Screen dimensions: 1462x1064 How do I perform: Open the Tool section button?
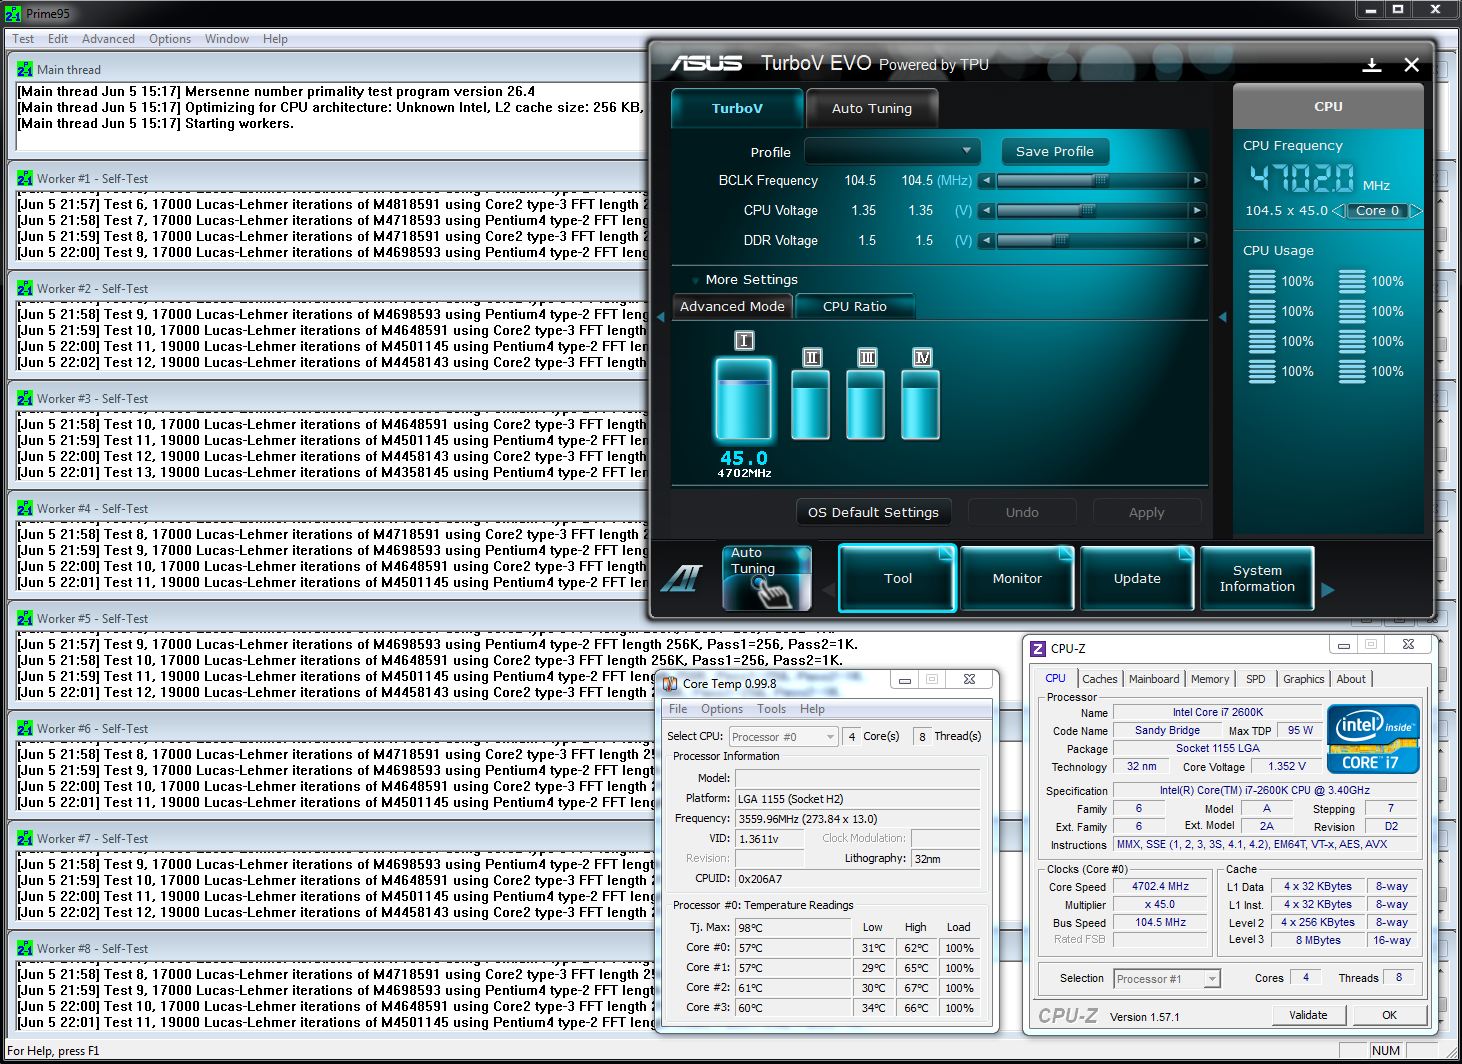(898, 578)
